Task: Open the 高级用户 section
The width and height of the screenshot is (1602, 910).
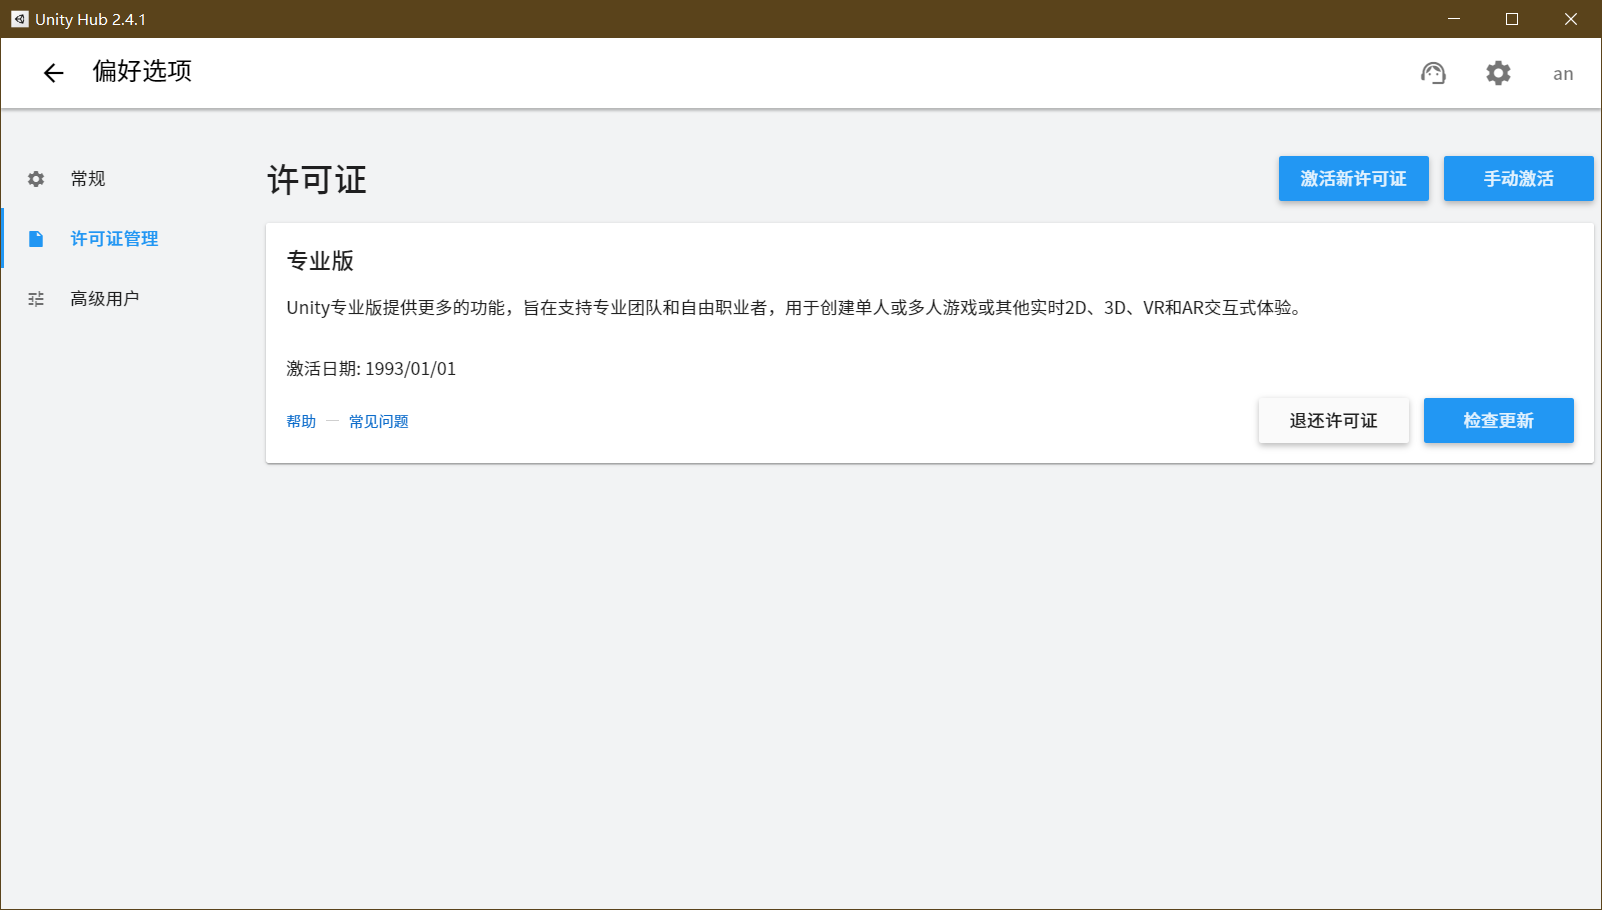Action: coord(105,299)
